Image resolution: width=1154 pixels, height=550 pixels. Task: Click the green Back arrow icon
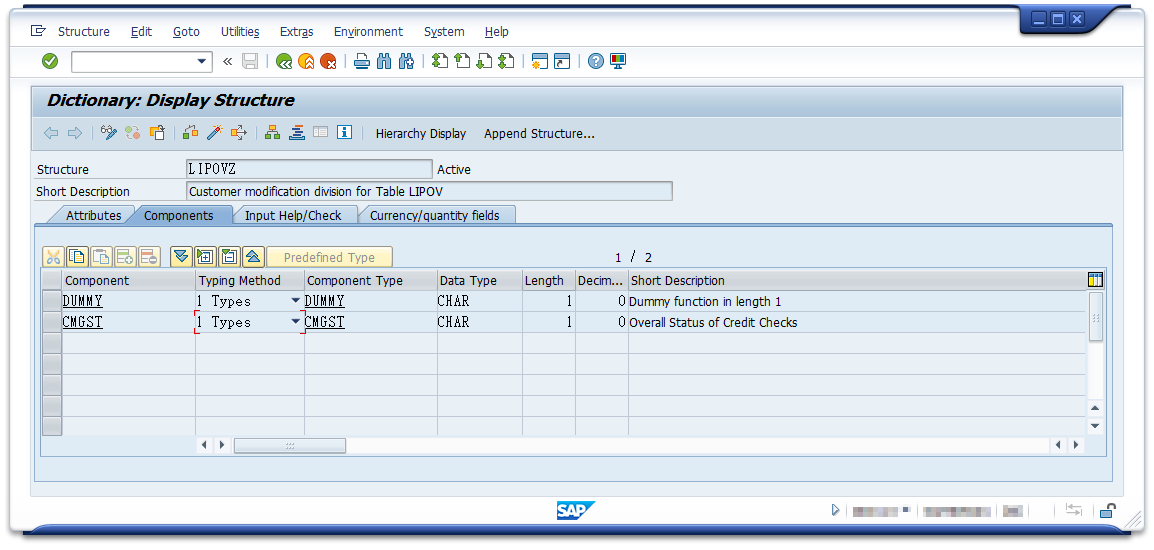point(284,62)
